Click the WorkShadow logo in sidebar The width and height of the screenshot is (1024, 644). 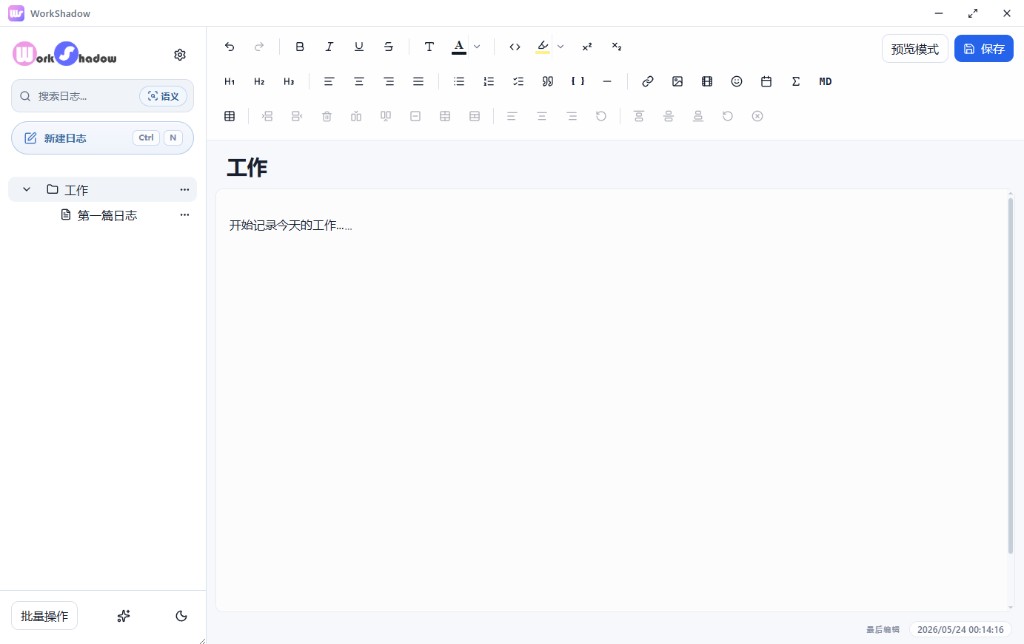pyautogui.click(x=65, y=54)
